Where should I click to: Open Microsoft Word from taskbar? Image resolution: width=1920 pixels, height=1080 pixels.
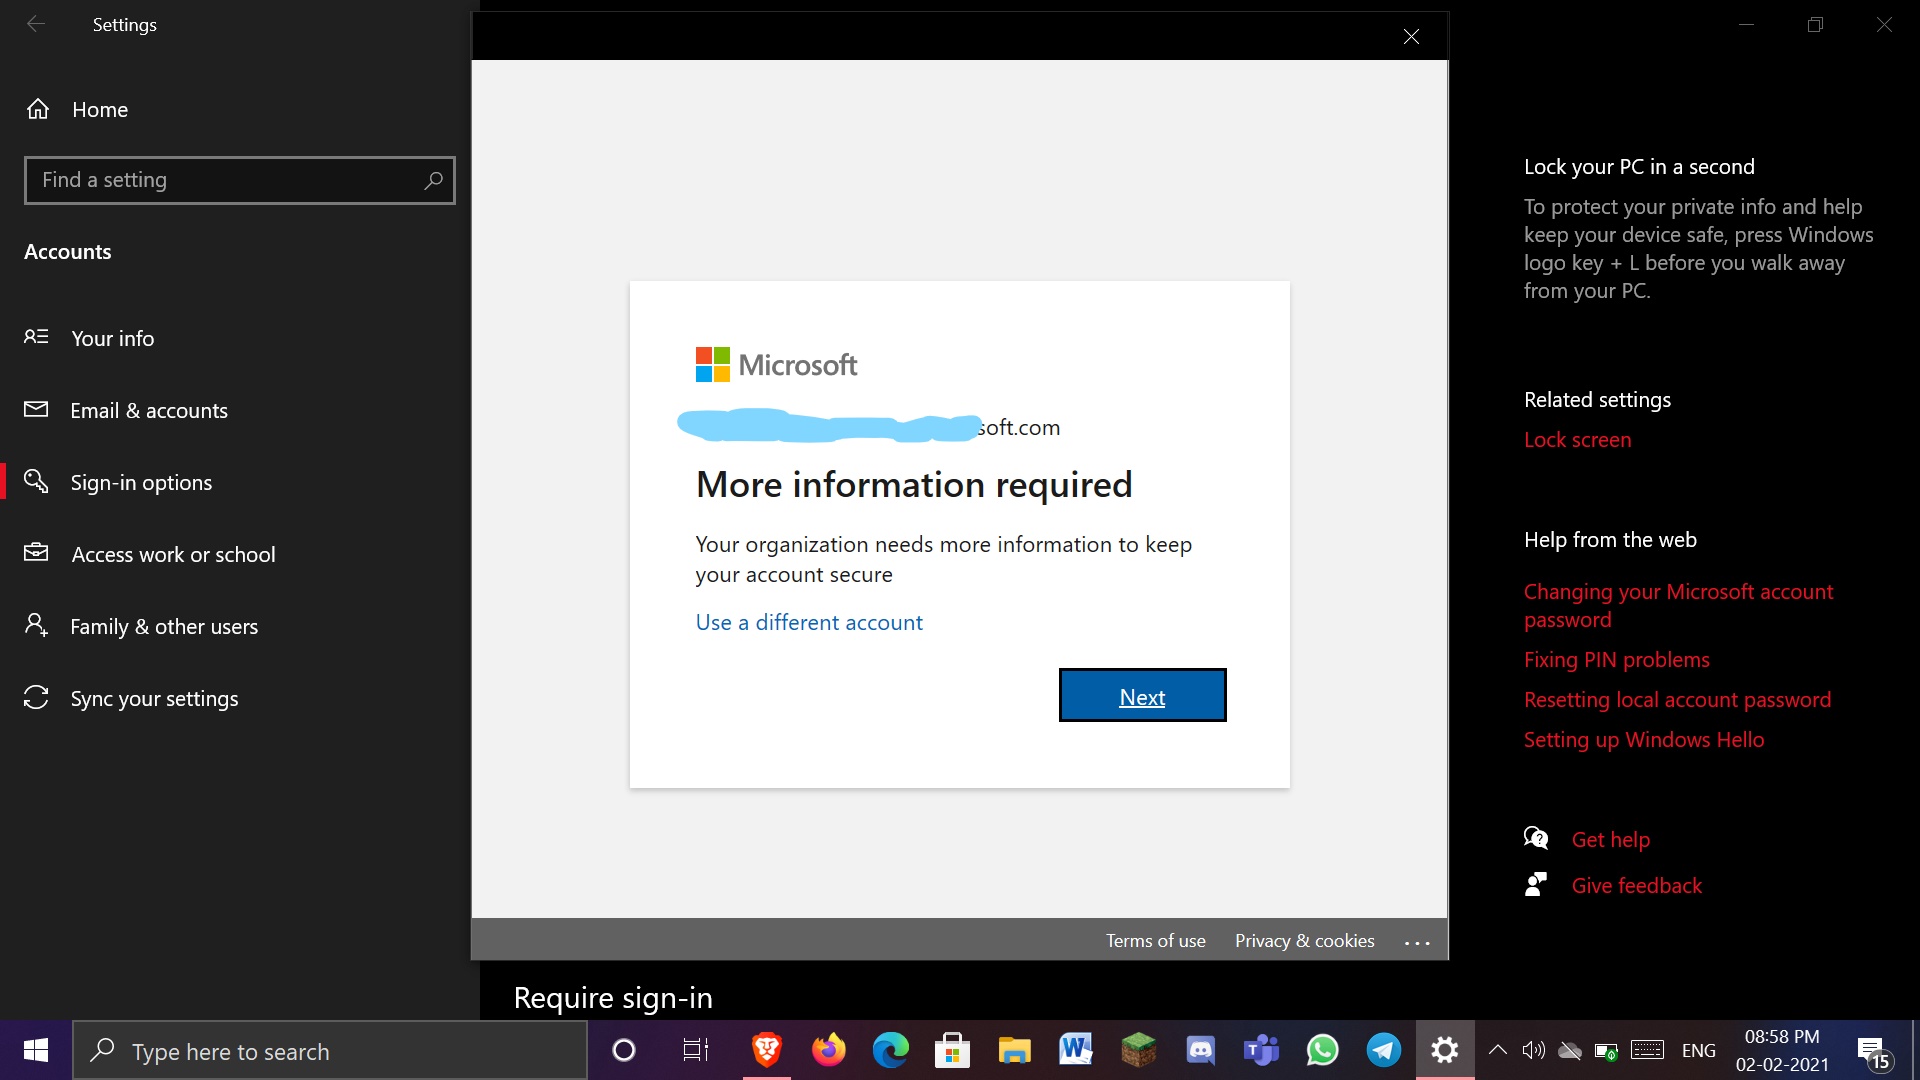[x=1076, y=1050]
